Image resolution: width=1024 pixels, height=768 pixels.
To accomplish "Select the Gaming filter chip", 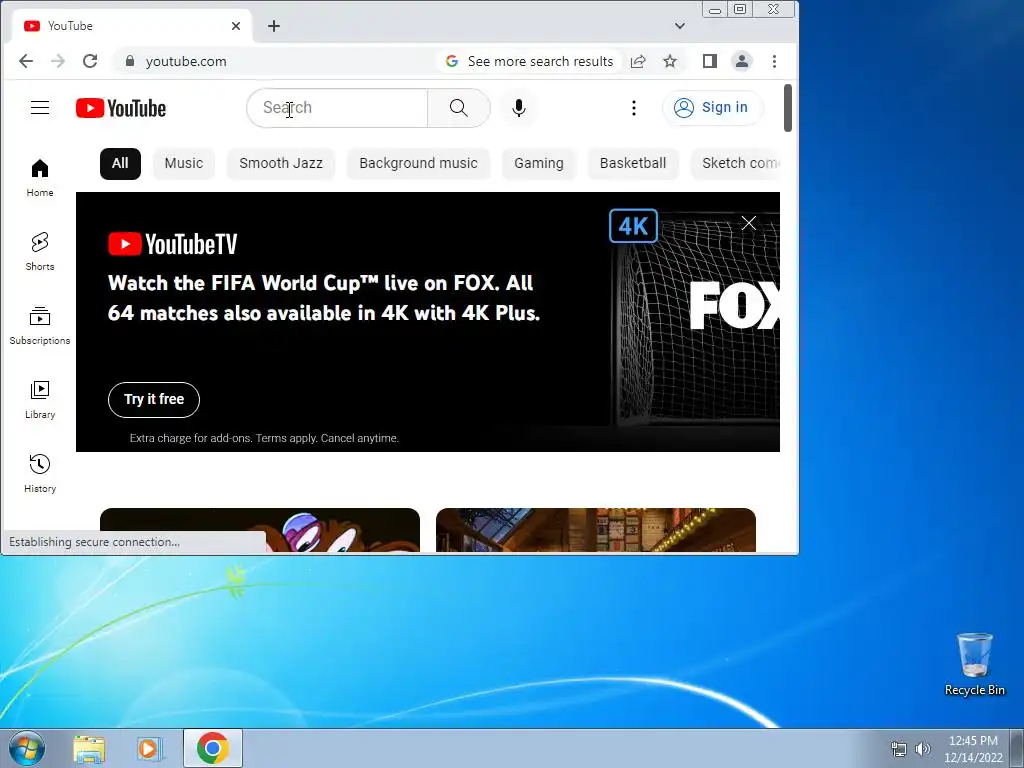I will coord(539,163).
